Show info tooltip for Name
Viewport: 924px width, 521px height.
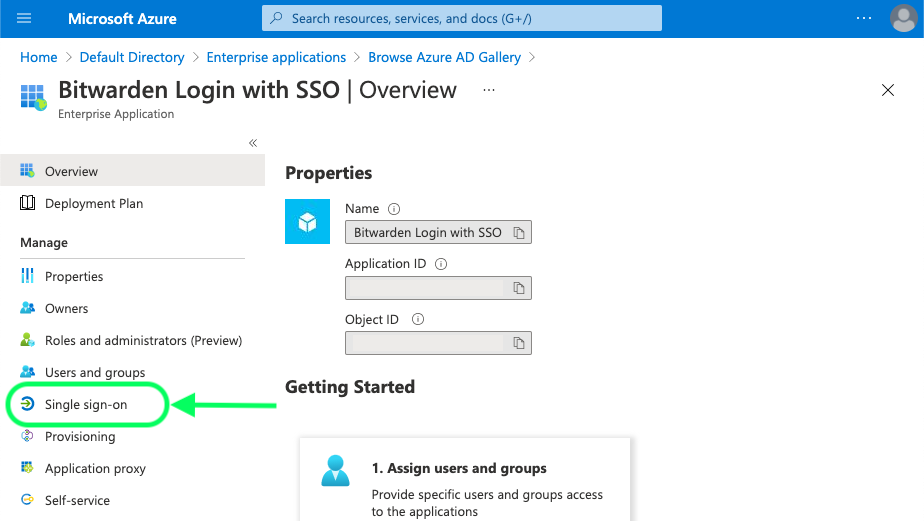394,209
